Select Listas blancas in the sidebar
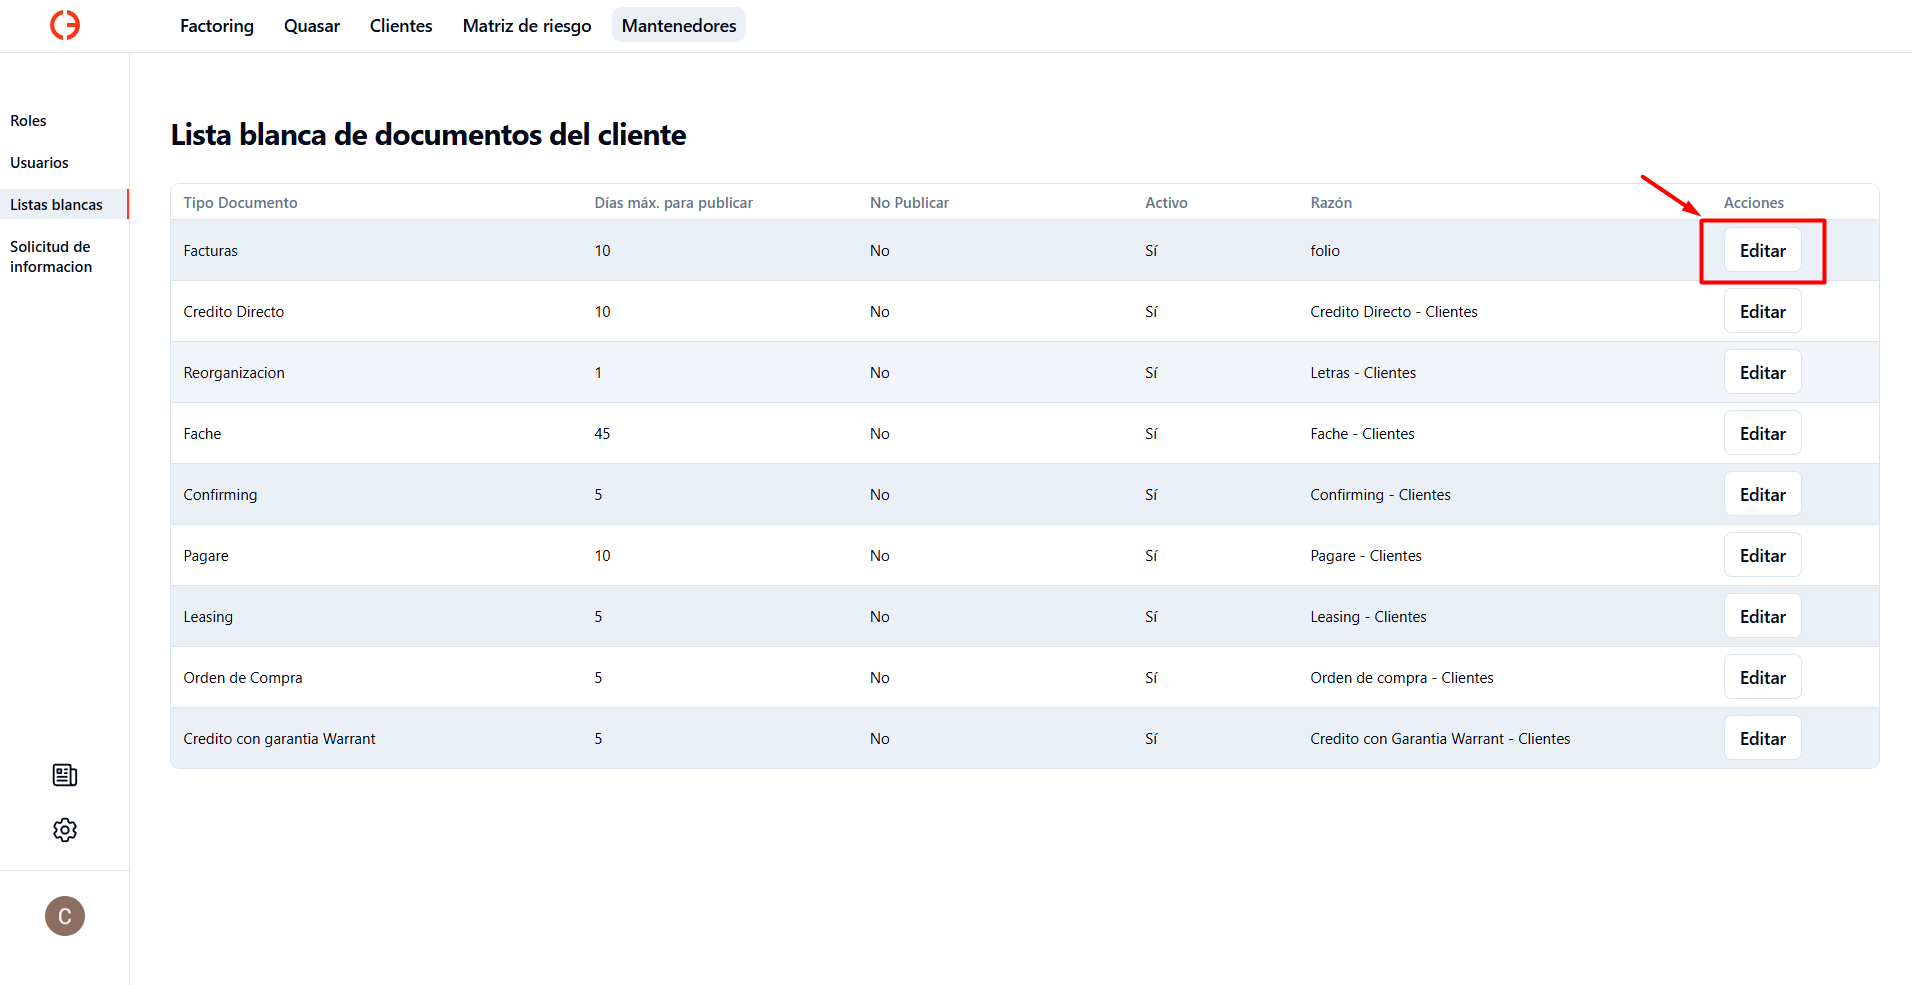The height and width of the screenshot is (985, 1912). pyautogui.click(x=57, y=205)
